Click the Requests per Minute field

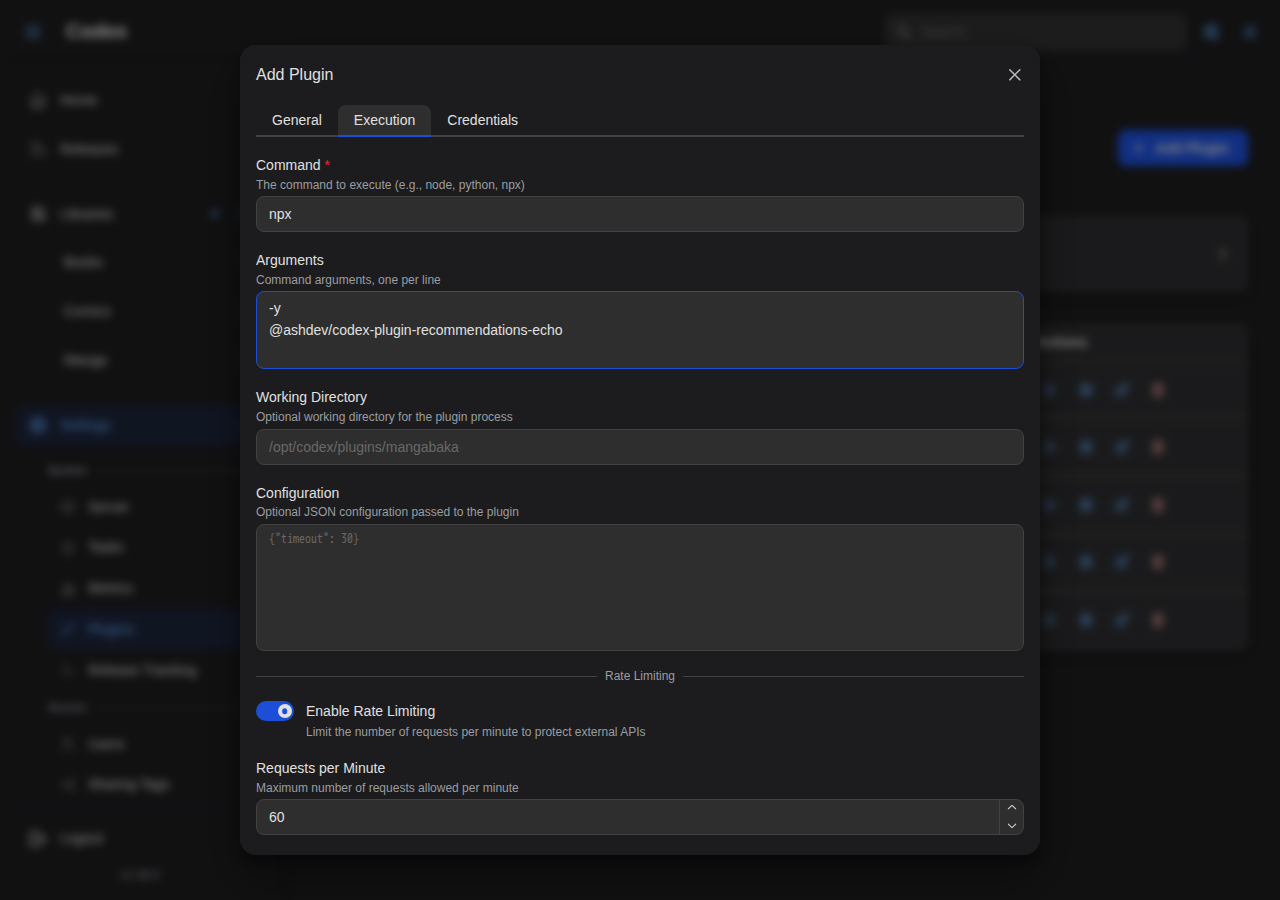pyautogui.click(x=628, y=817)
